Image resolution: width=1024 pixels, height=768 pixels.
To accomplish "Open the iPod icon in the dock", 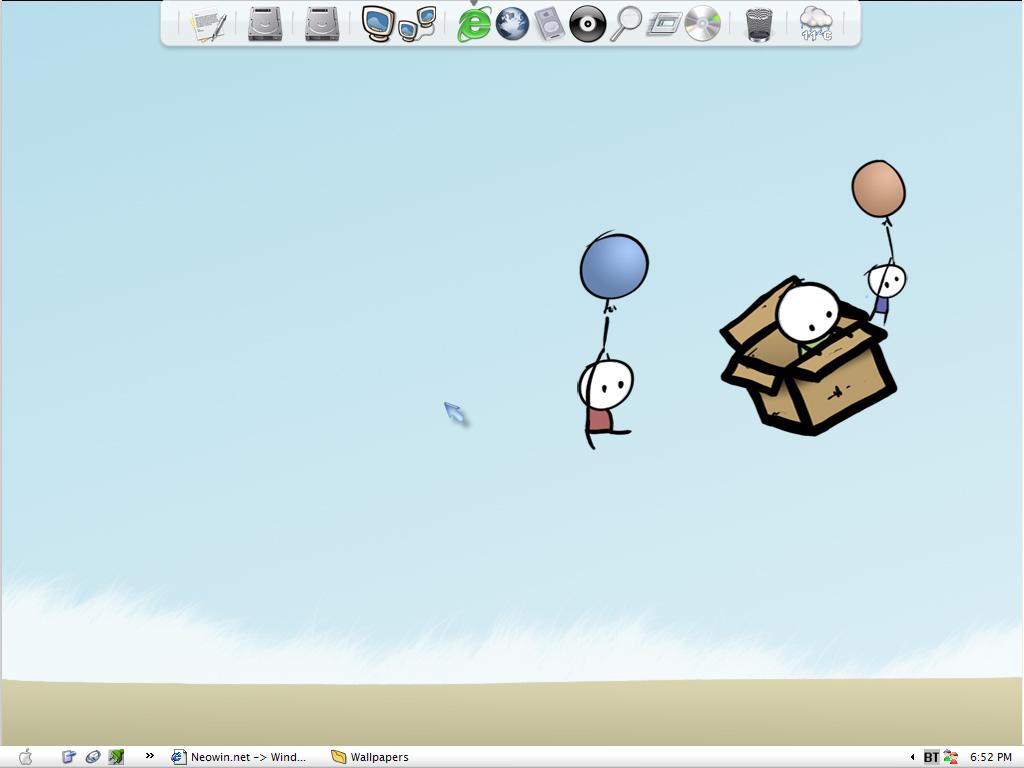I will [x=550, y=24].
